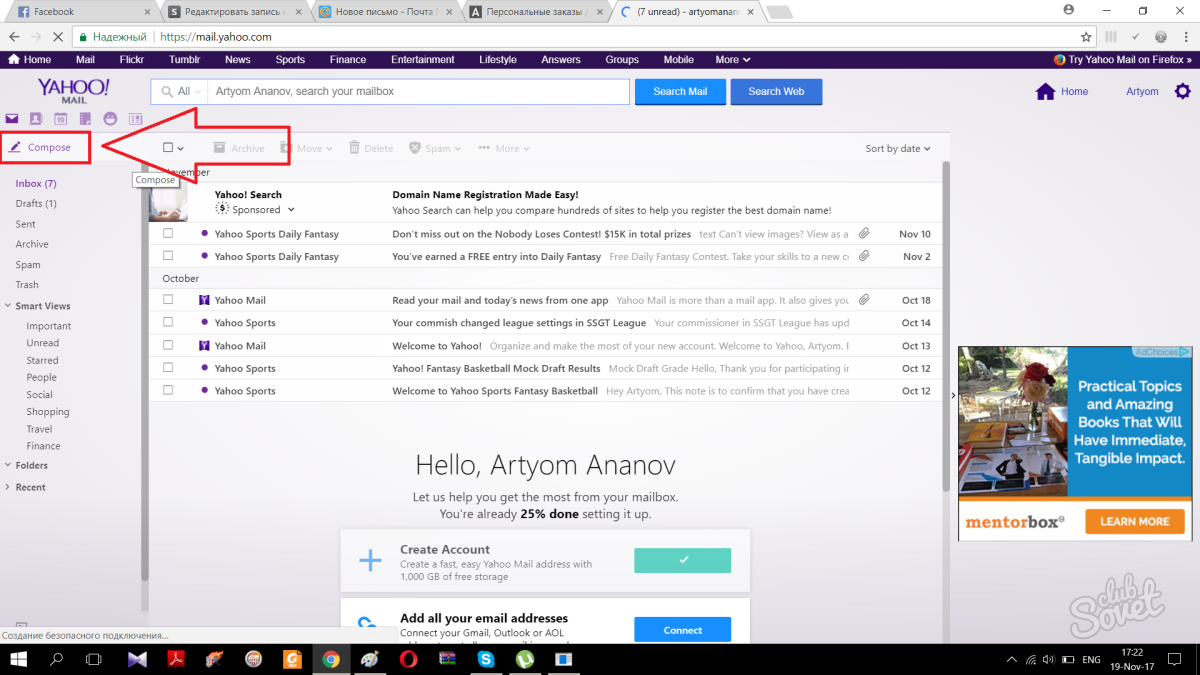Open Sports in the Yahoo navigation bar
1200x675 pixels.
[x=290, y=60]
